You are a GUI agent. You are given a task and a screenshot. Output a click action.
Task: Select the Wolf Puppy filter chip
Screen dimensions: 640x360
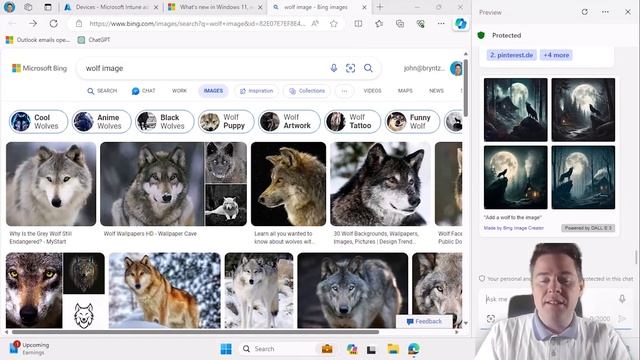(226, 122)
